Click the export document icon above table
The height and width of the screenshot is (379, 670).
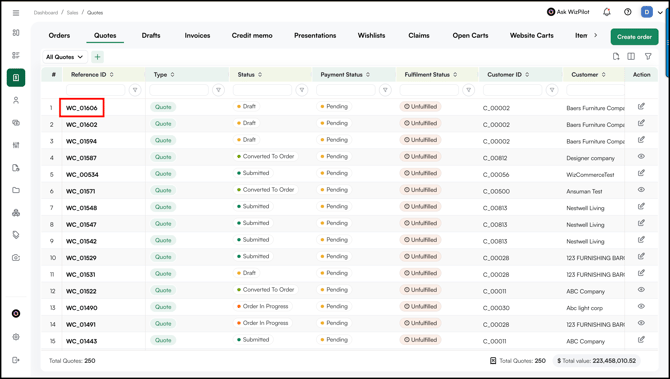616,56
